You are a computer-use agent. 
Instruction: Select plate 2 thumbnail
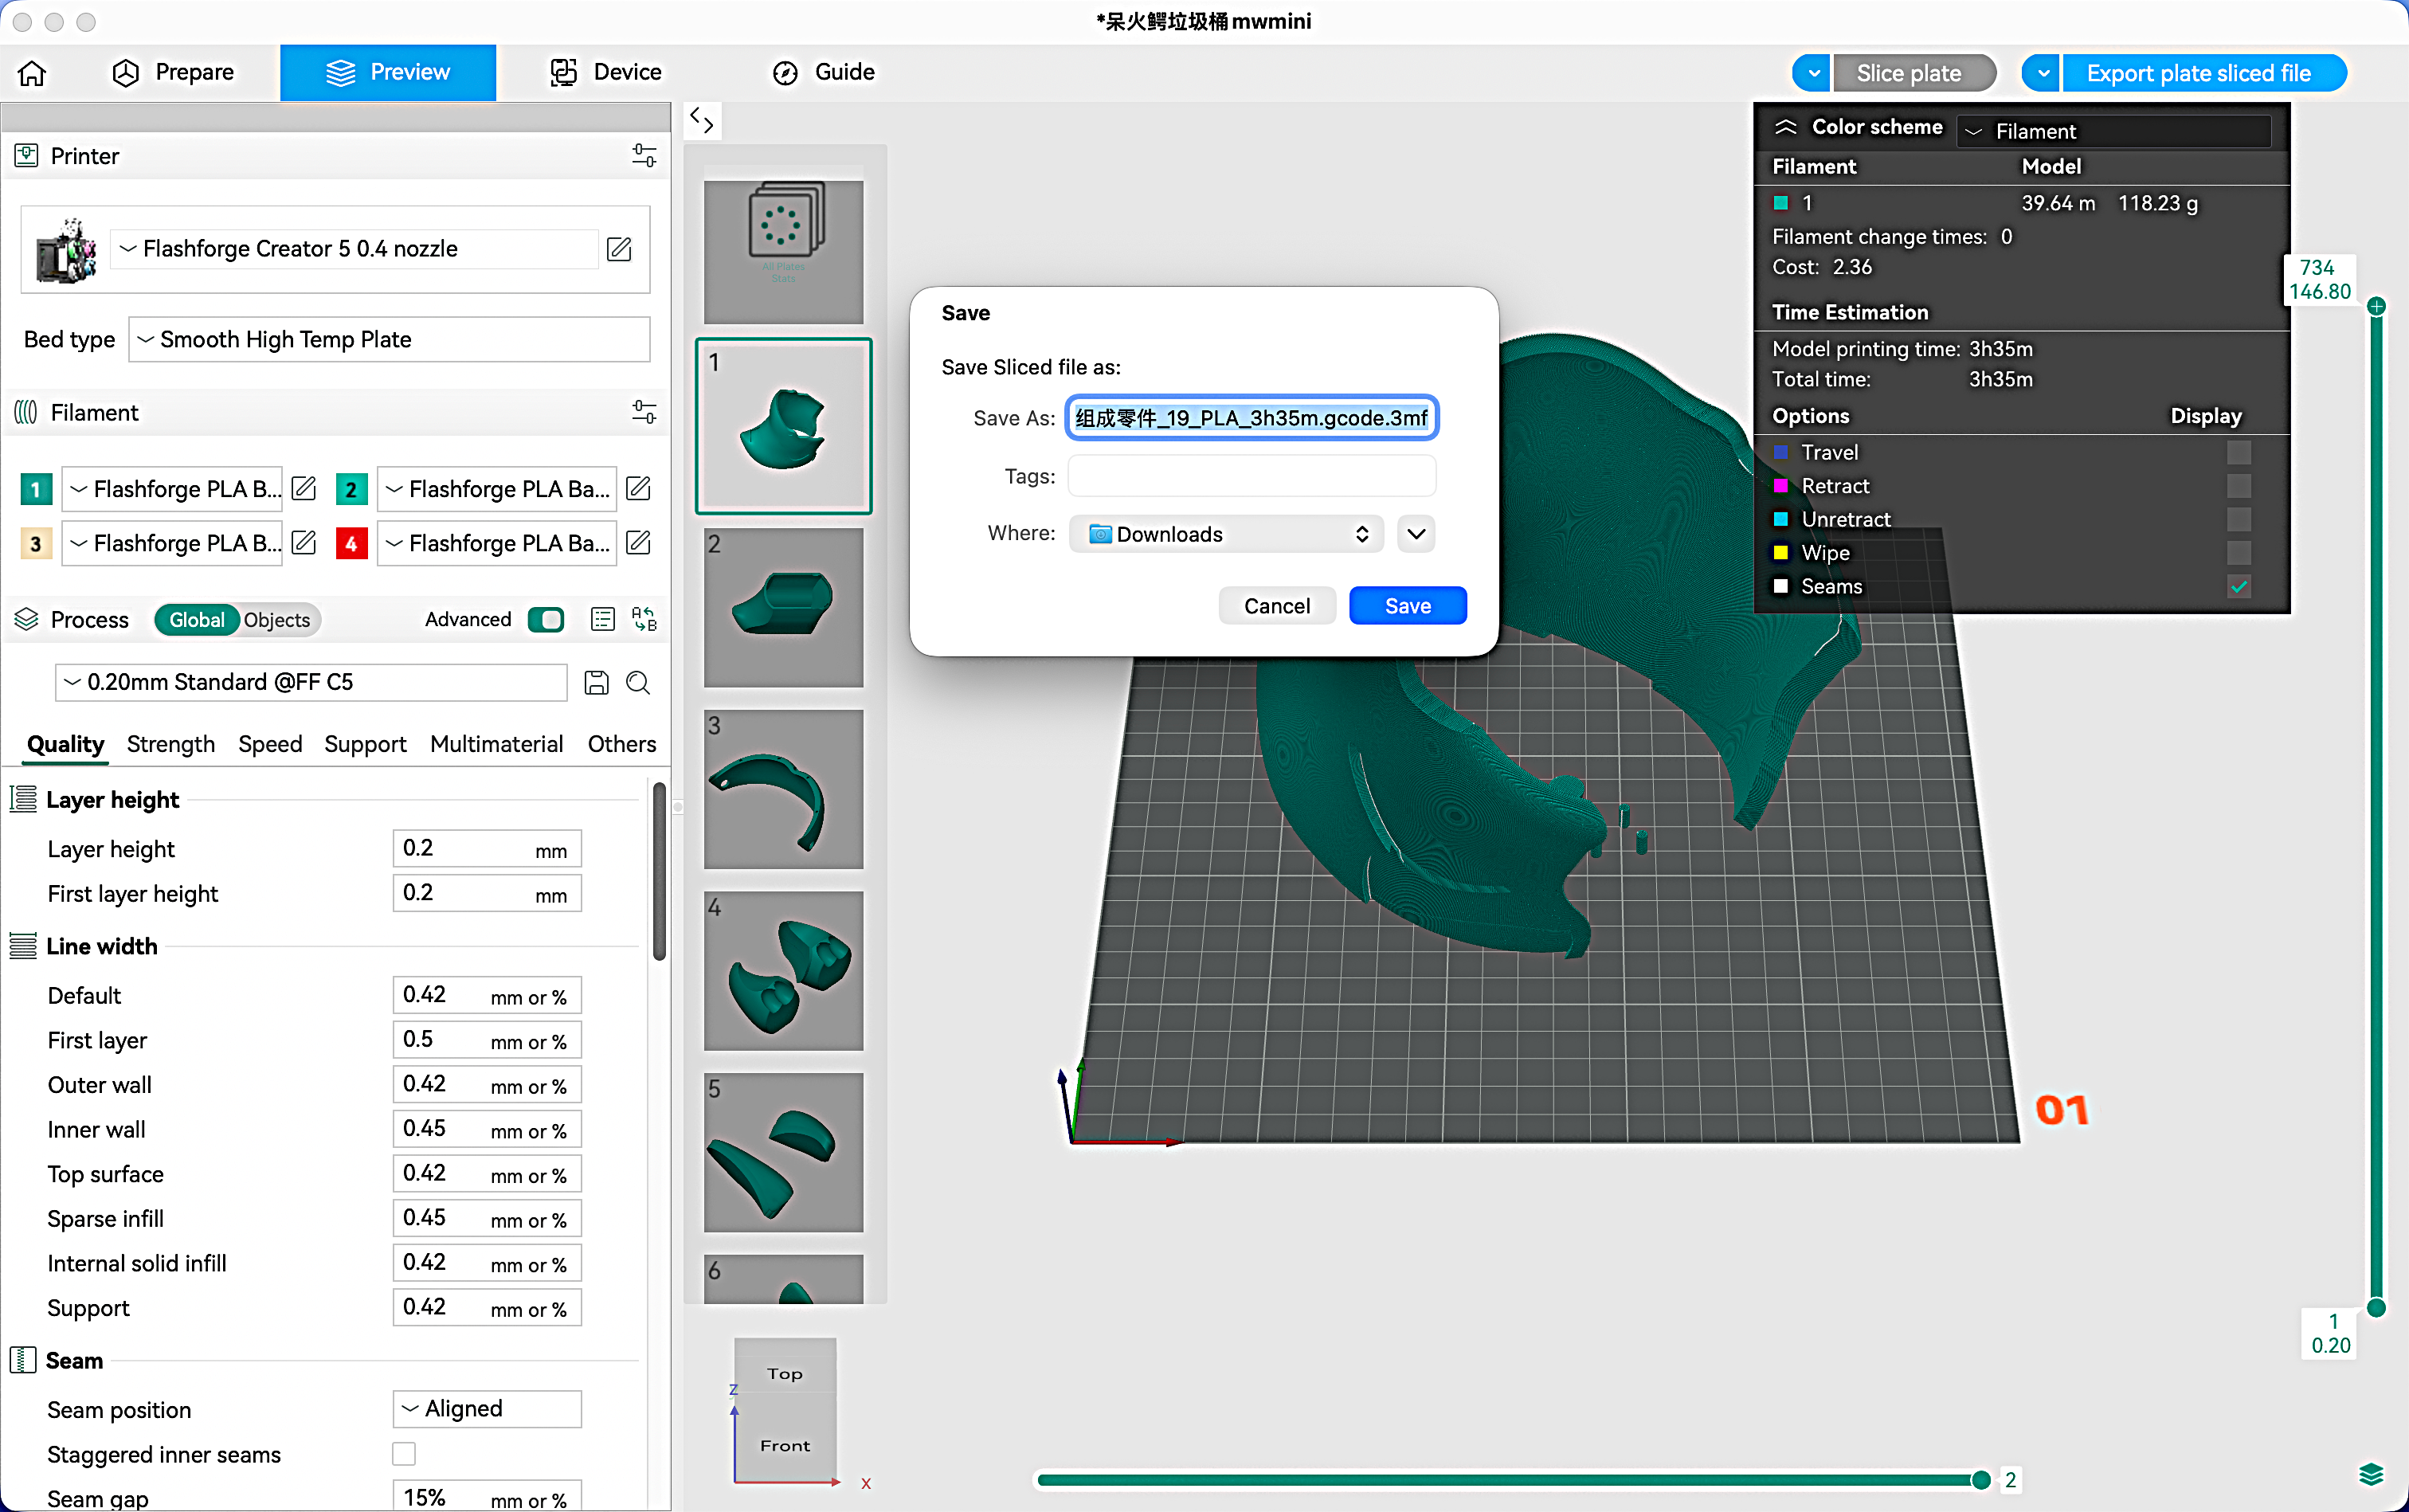tap(784, 608)
